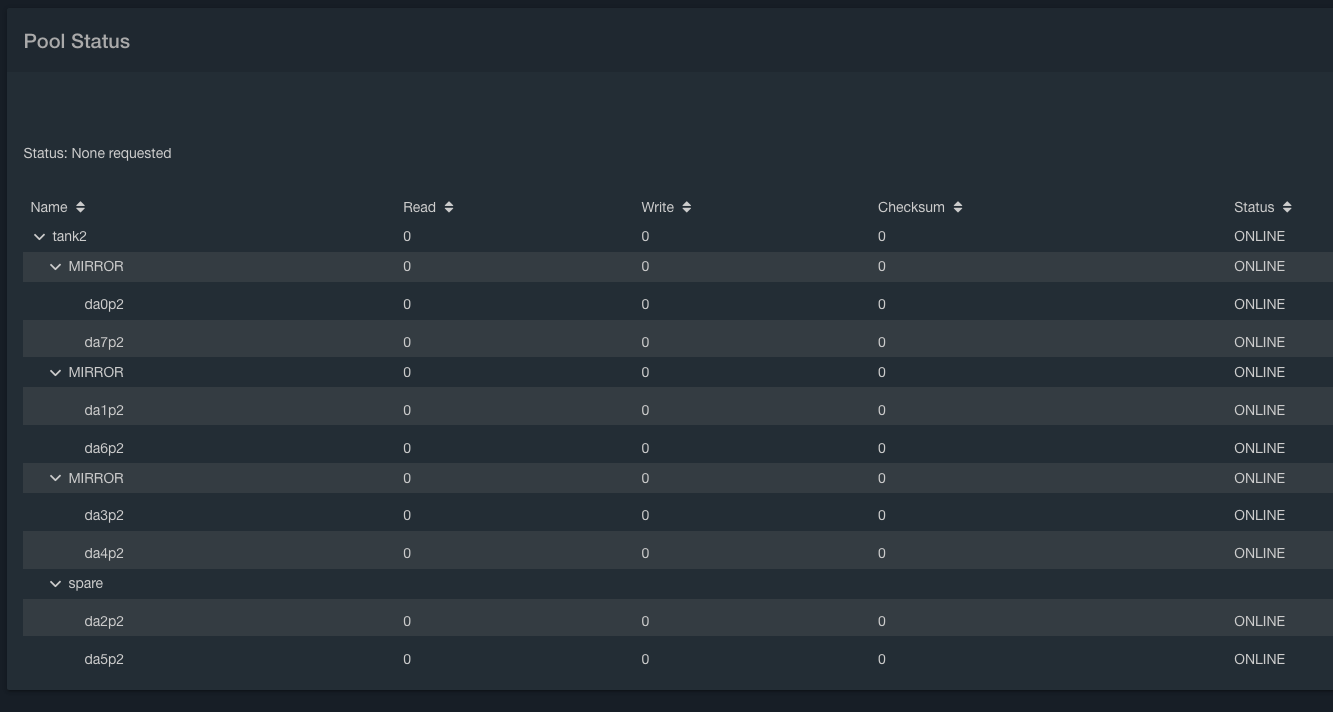Collapse the second MIRROR vdev

pos(56,372)
